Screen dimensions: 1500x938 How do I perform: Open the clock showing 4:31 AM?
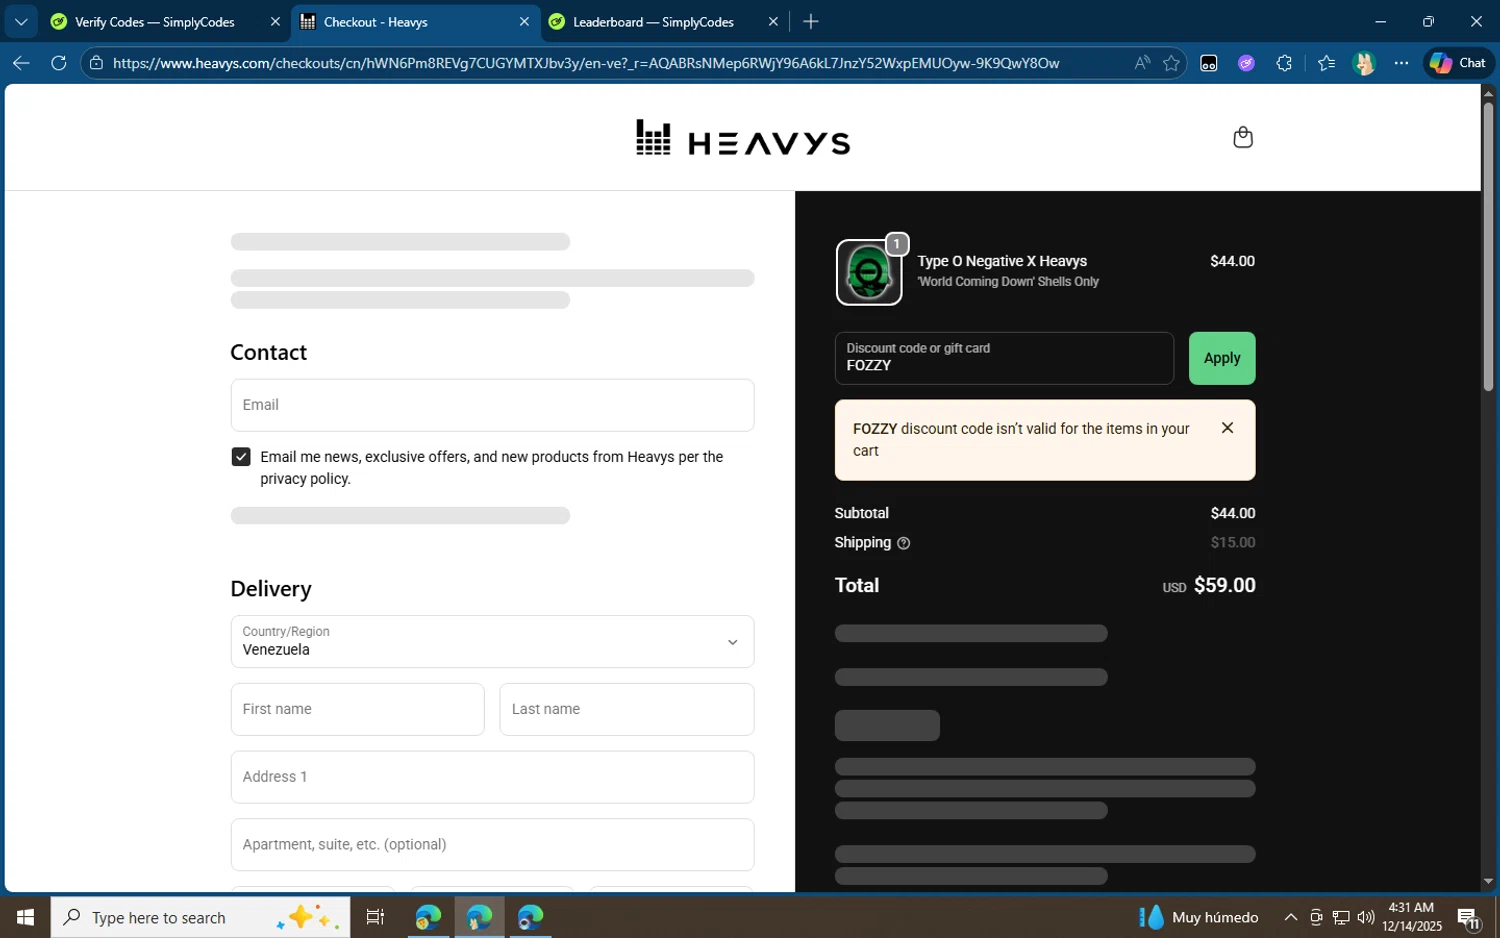(1412, 917)
